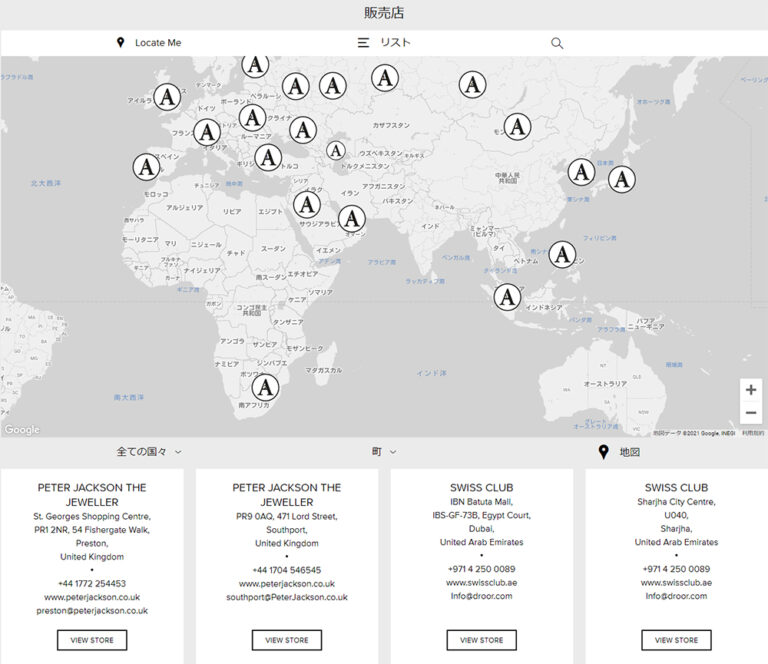Select the store marker over France/Italy
The height and width of the screenshot is (664, 768).
207,132
